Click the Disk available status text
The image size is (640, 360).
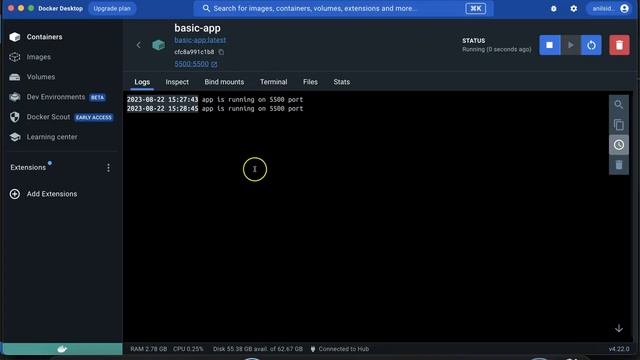pyautogui.click(x=258, y=349)
